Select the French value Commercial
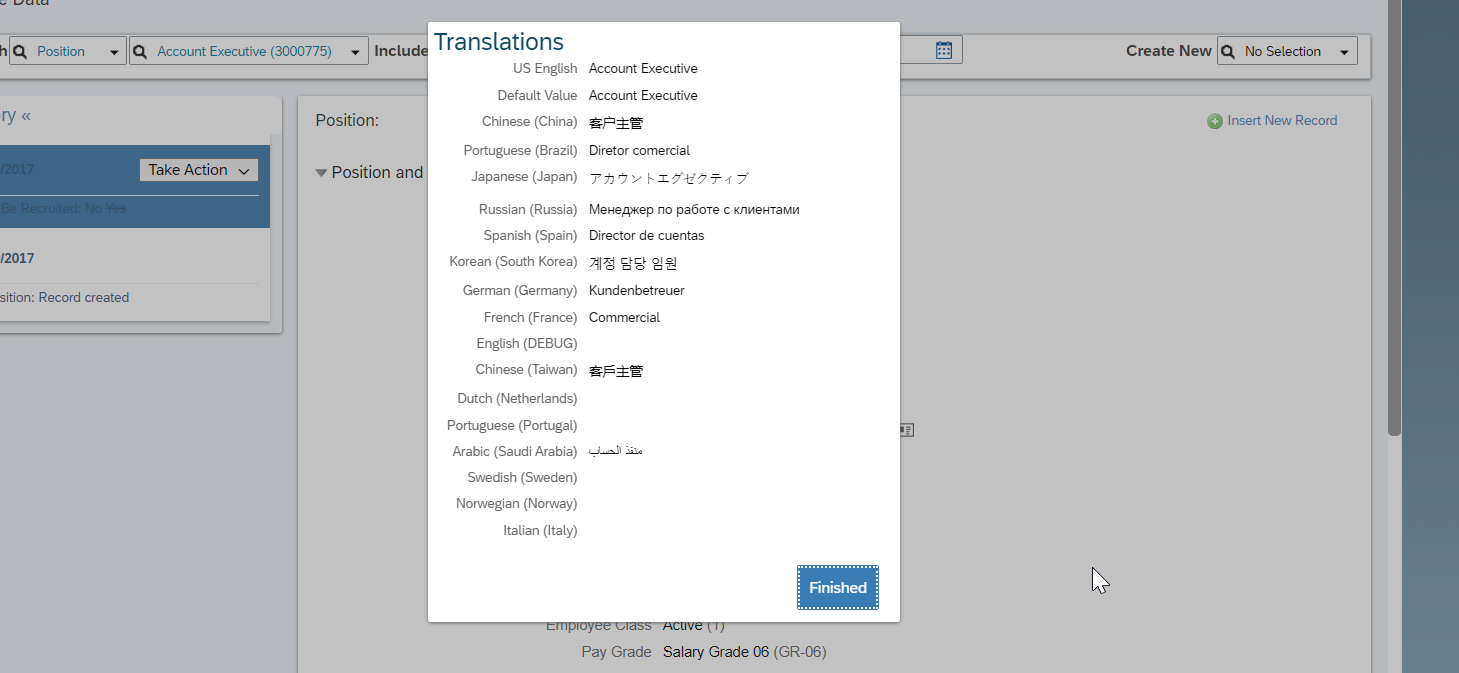This screenshot has width=1459, height=673. click(x=624, y=318)
